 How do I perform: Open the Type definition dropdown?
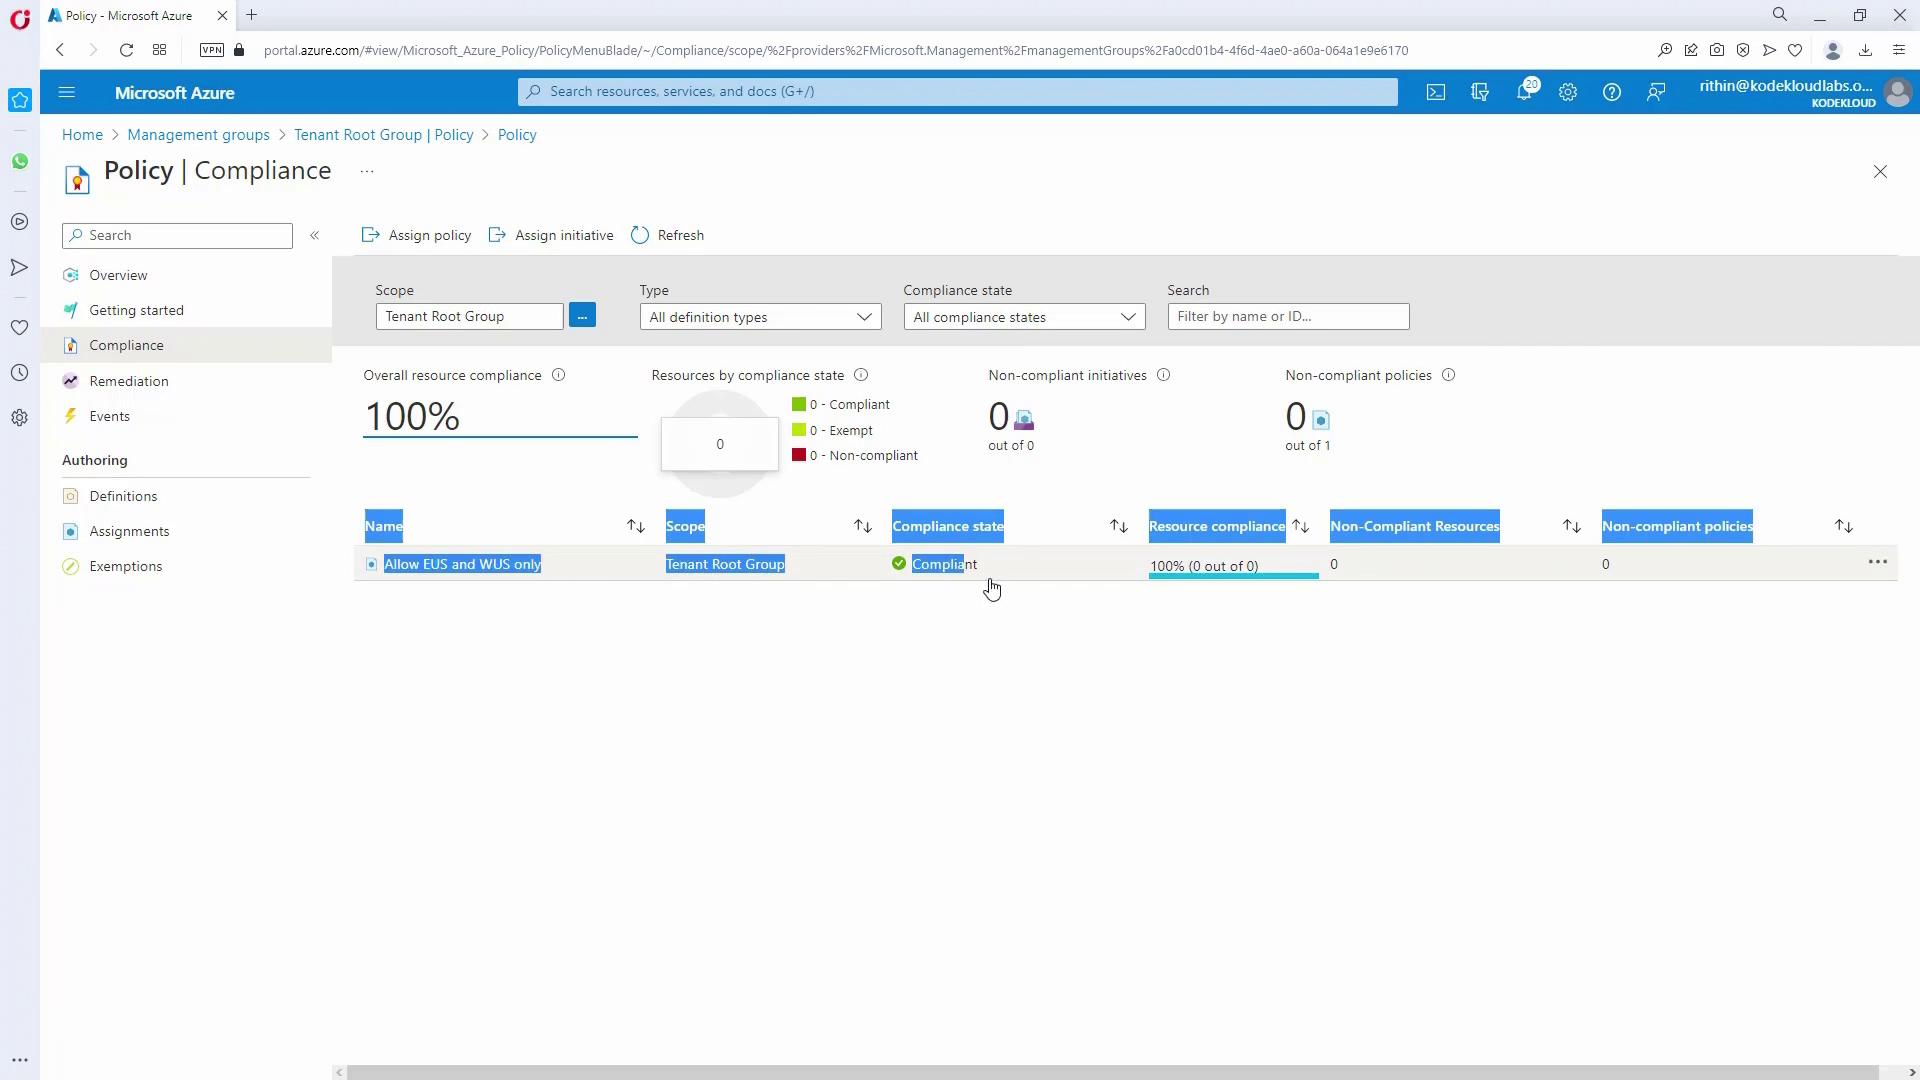[760, 317]
